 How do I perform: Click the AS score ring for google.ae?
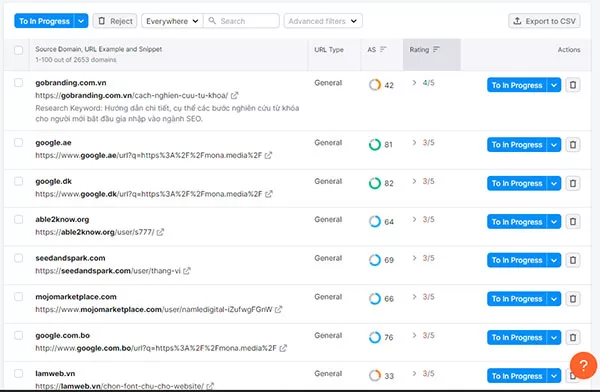point(375,144)
